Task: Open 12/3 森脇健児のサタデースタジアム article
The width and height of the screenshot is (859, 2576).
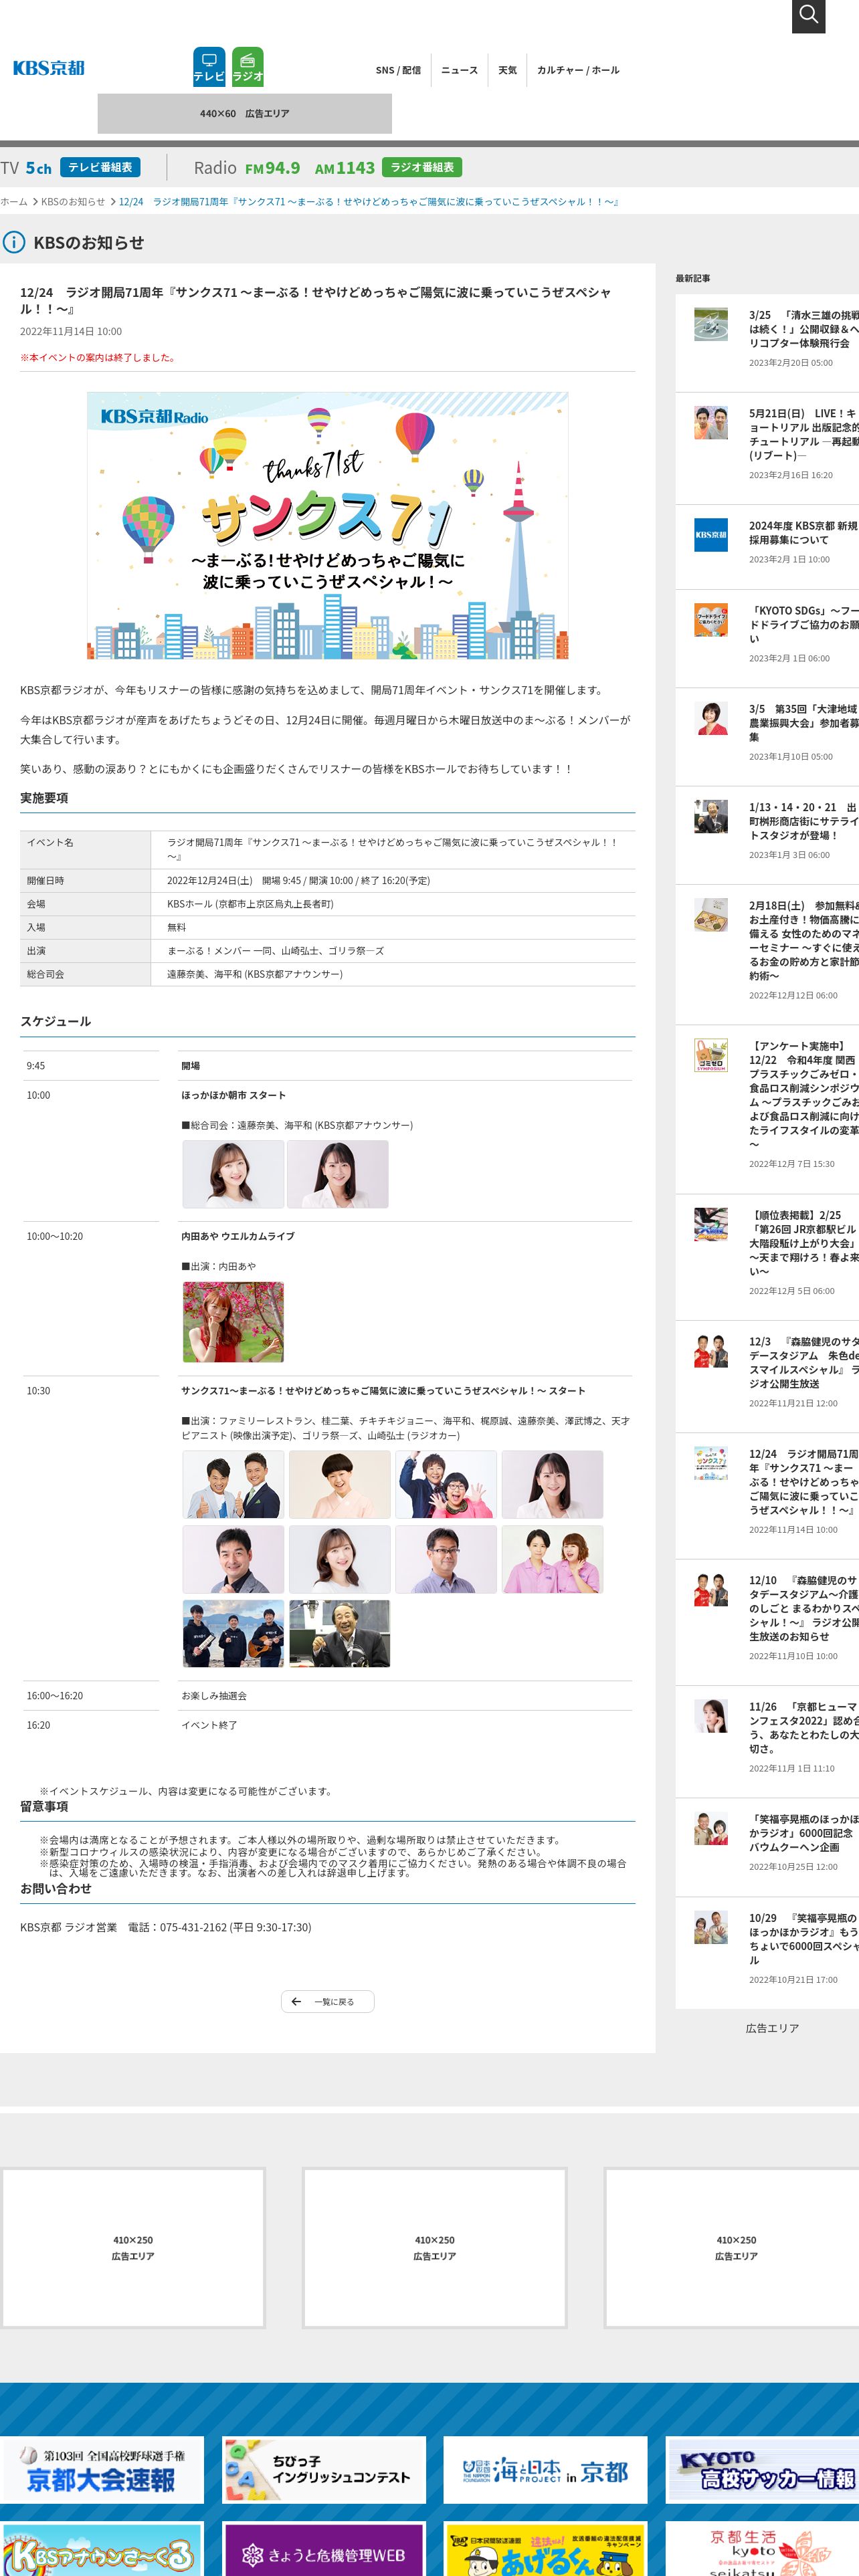Action: tap(804, 1362)
